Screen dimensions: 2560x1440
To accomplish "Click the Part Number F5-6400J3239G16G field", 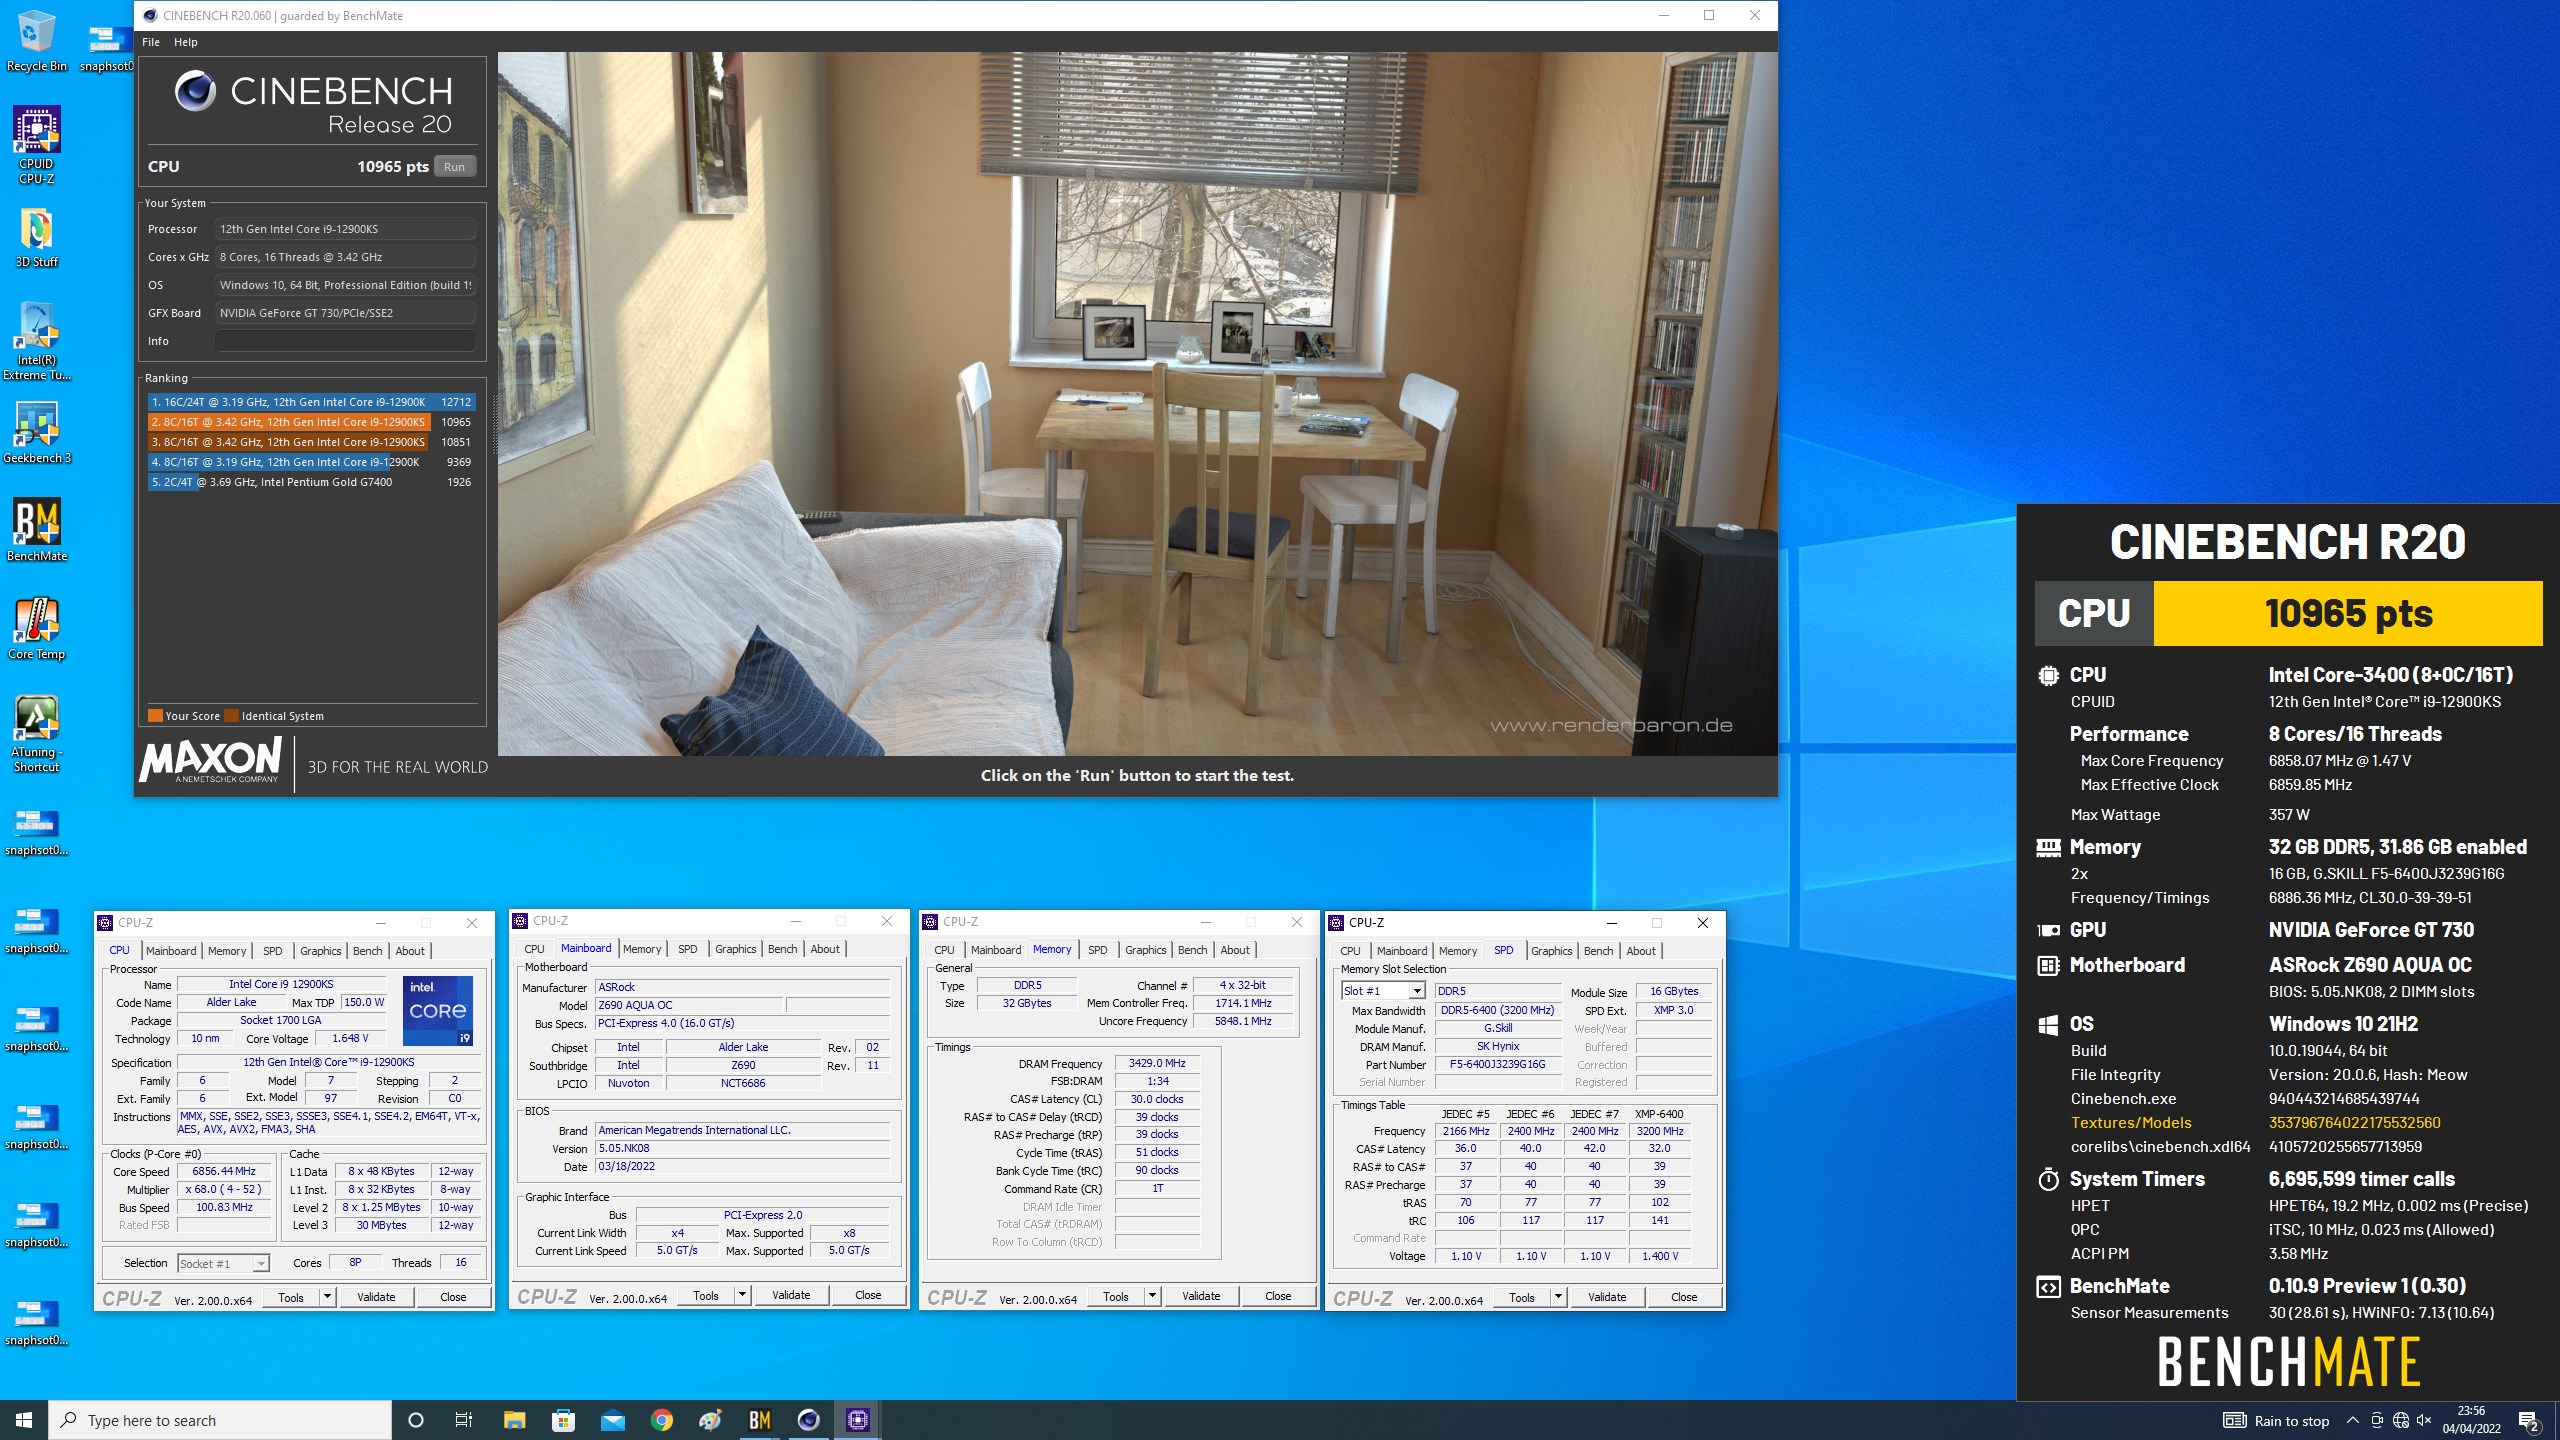I will (x=1497, y=1064).
